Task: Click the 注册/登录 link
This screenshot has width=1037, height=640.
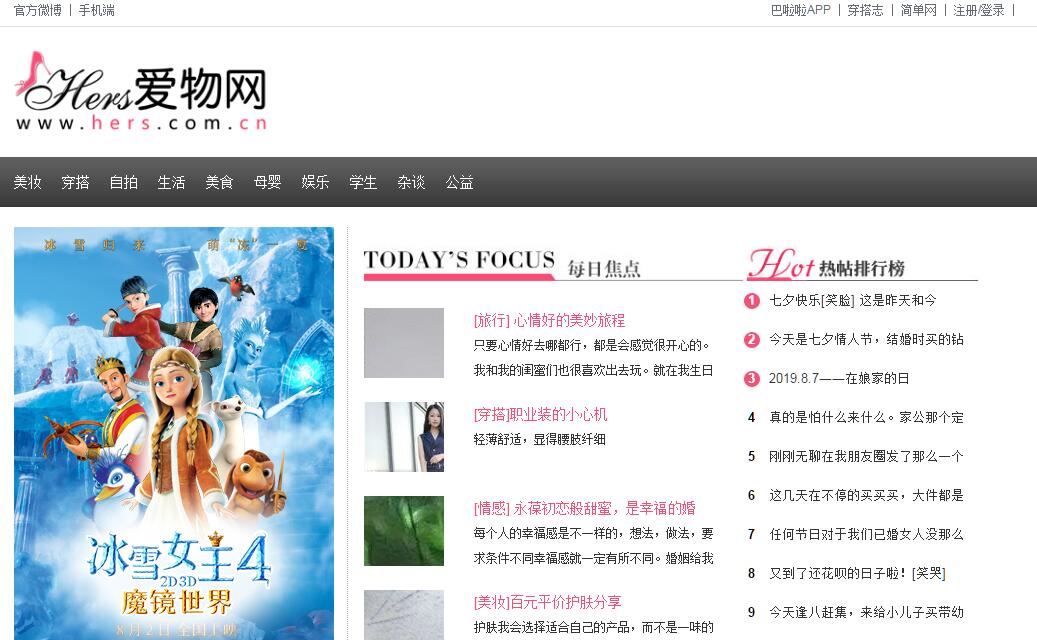Action: tap(979, 10)
